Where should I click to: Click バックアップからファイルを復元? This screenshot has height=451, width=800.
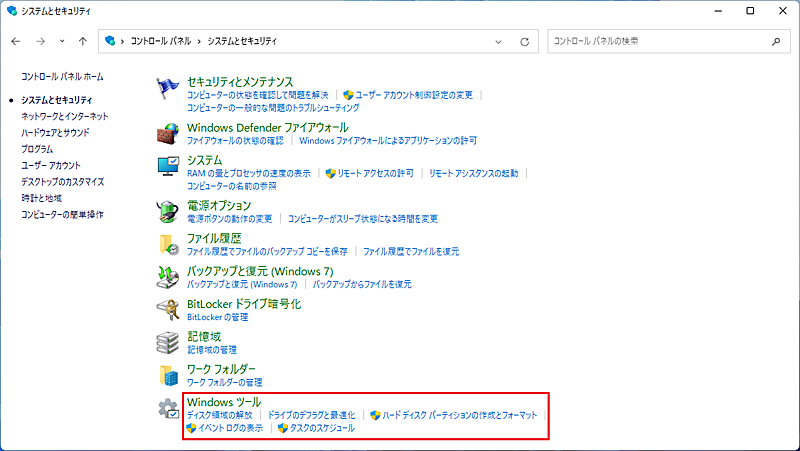(x=362, y=284)
